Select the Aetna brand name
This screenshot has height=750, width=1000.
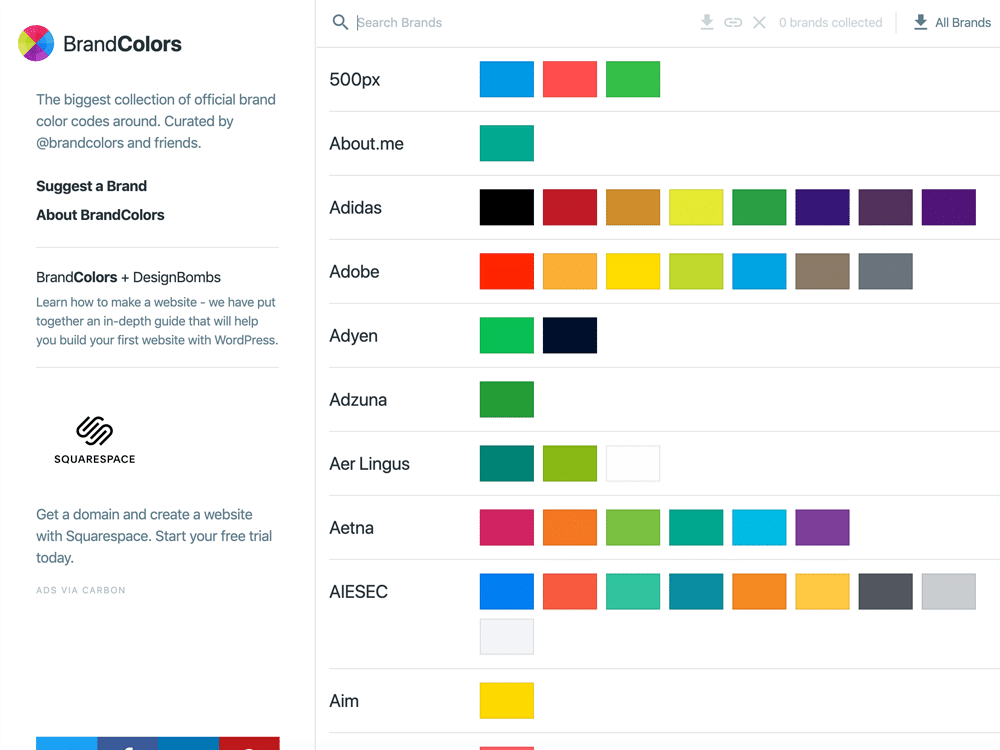coord(351,528)
